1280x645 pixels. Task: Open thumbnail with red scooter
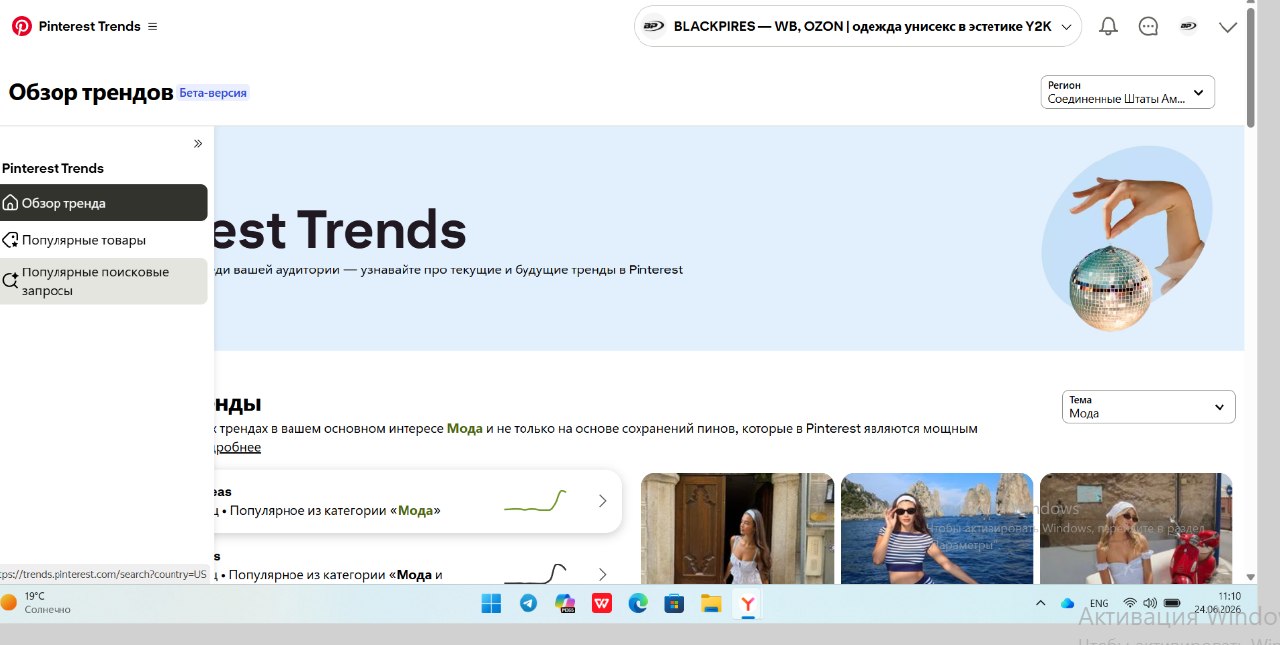coord(1136,528)
